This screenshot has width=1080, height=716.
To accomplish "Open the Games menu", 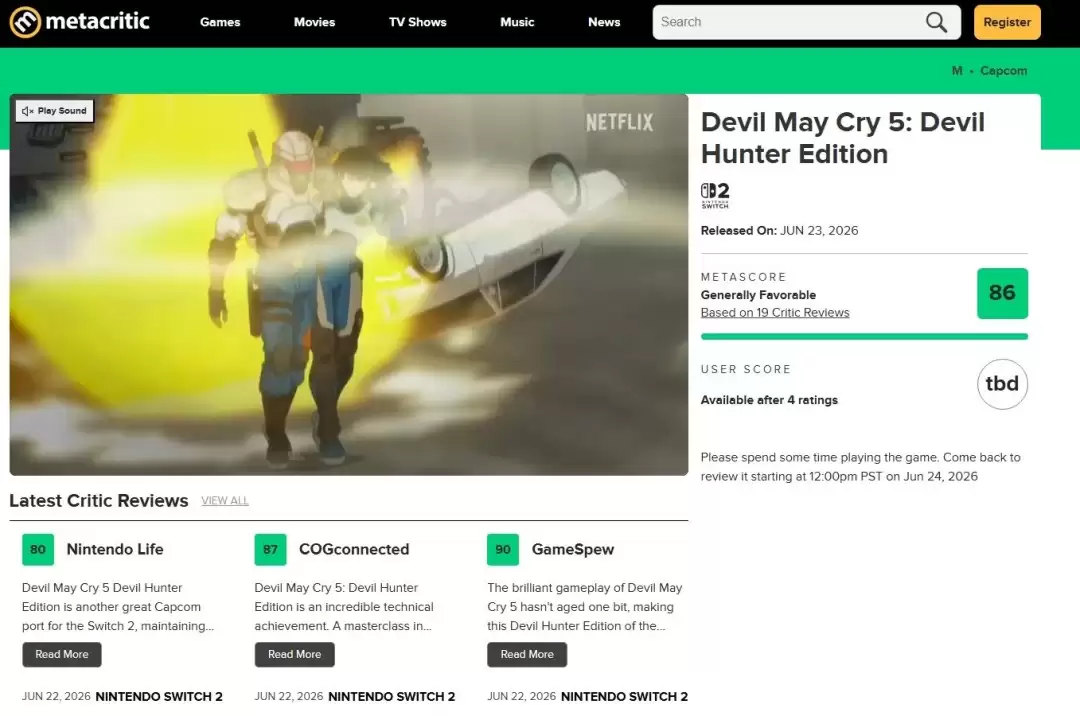I will (220, 22).
